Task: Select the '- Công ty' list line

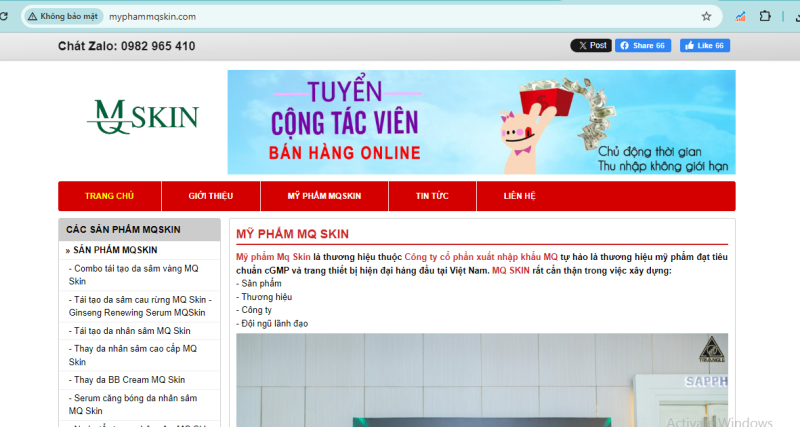Action: [x=254, y=310]
